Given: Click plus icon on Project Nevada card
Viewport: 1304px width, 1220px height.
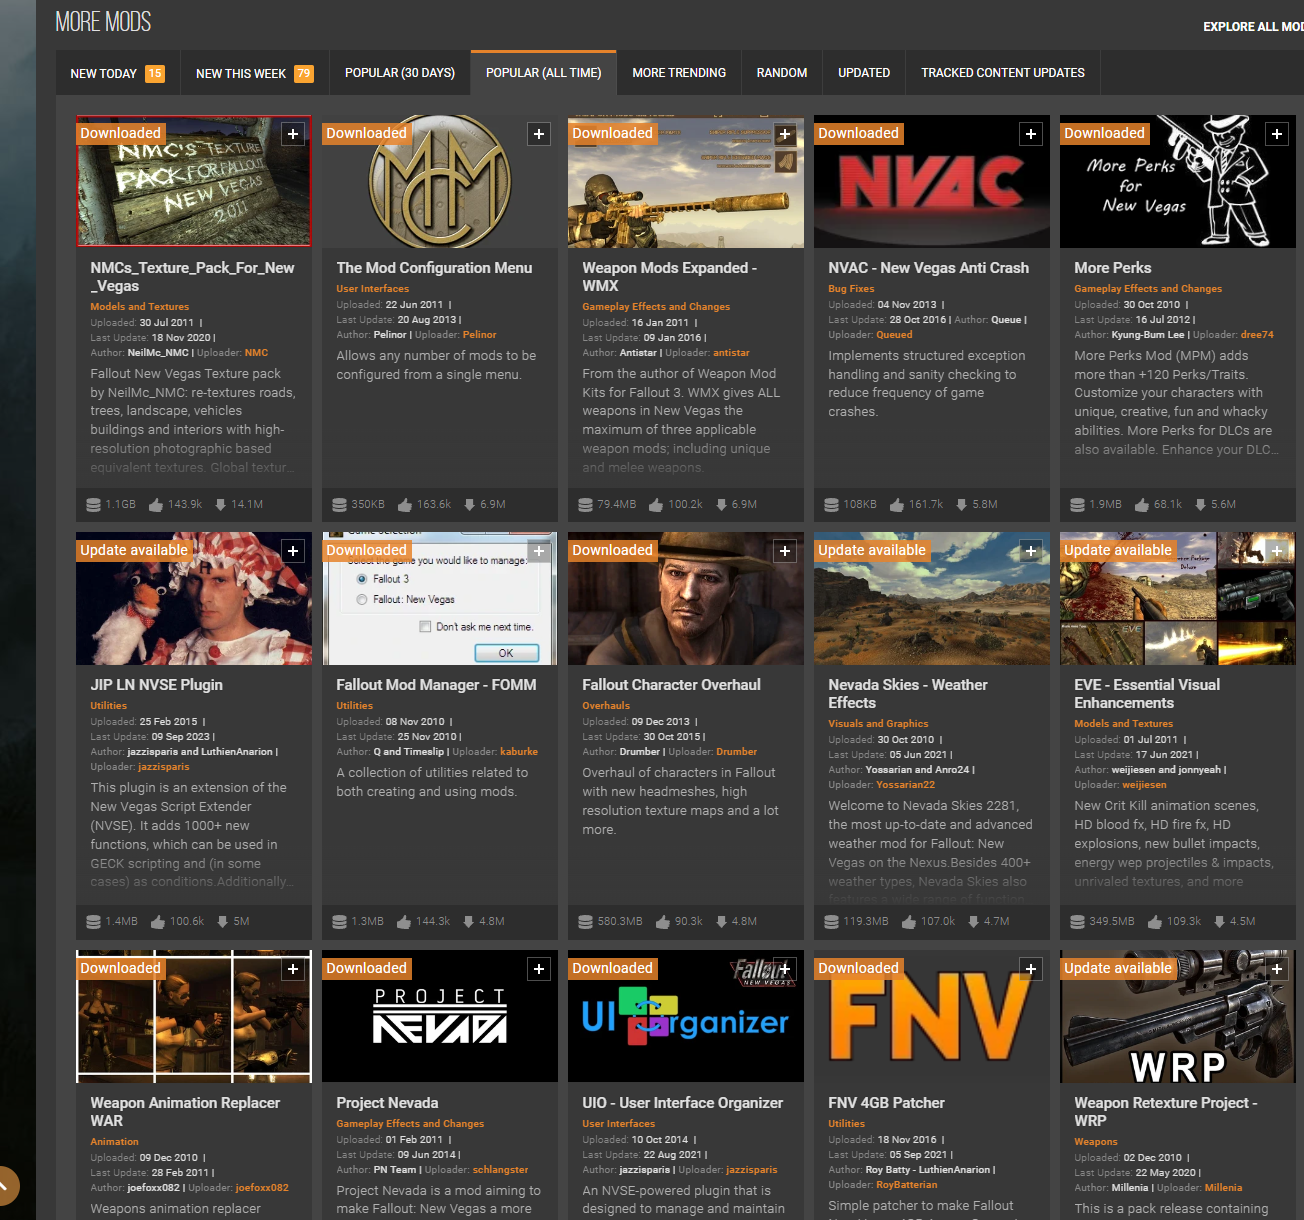Looking at the screenshot, I should tap(539, 969).
